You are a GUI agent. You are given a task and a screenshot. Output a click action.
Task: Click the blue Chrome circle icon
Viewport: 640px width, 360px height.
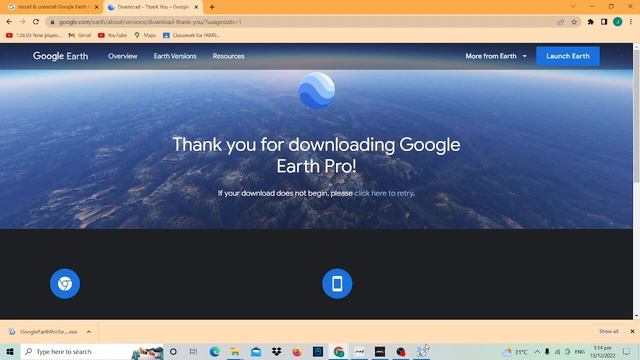pos(65,284)
